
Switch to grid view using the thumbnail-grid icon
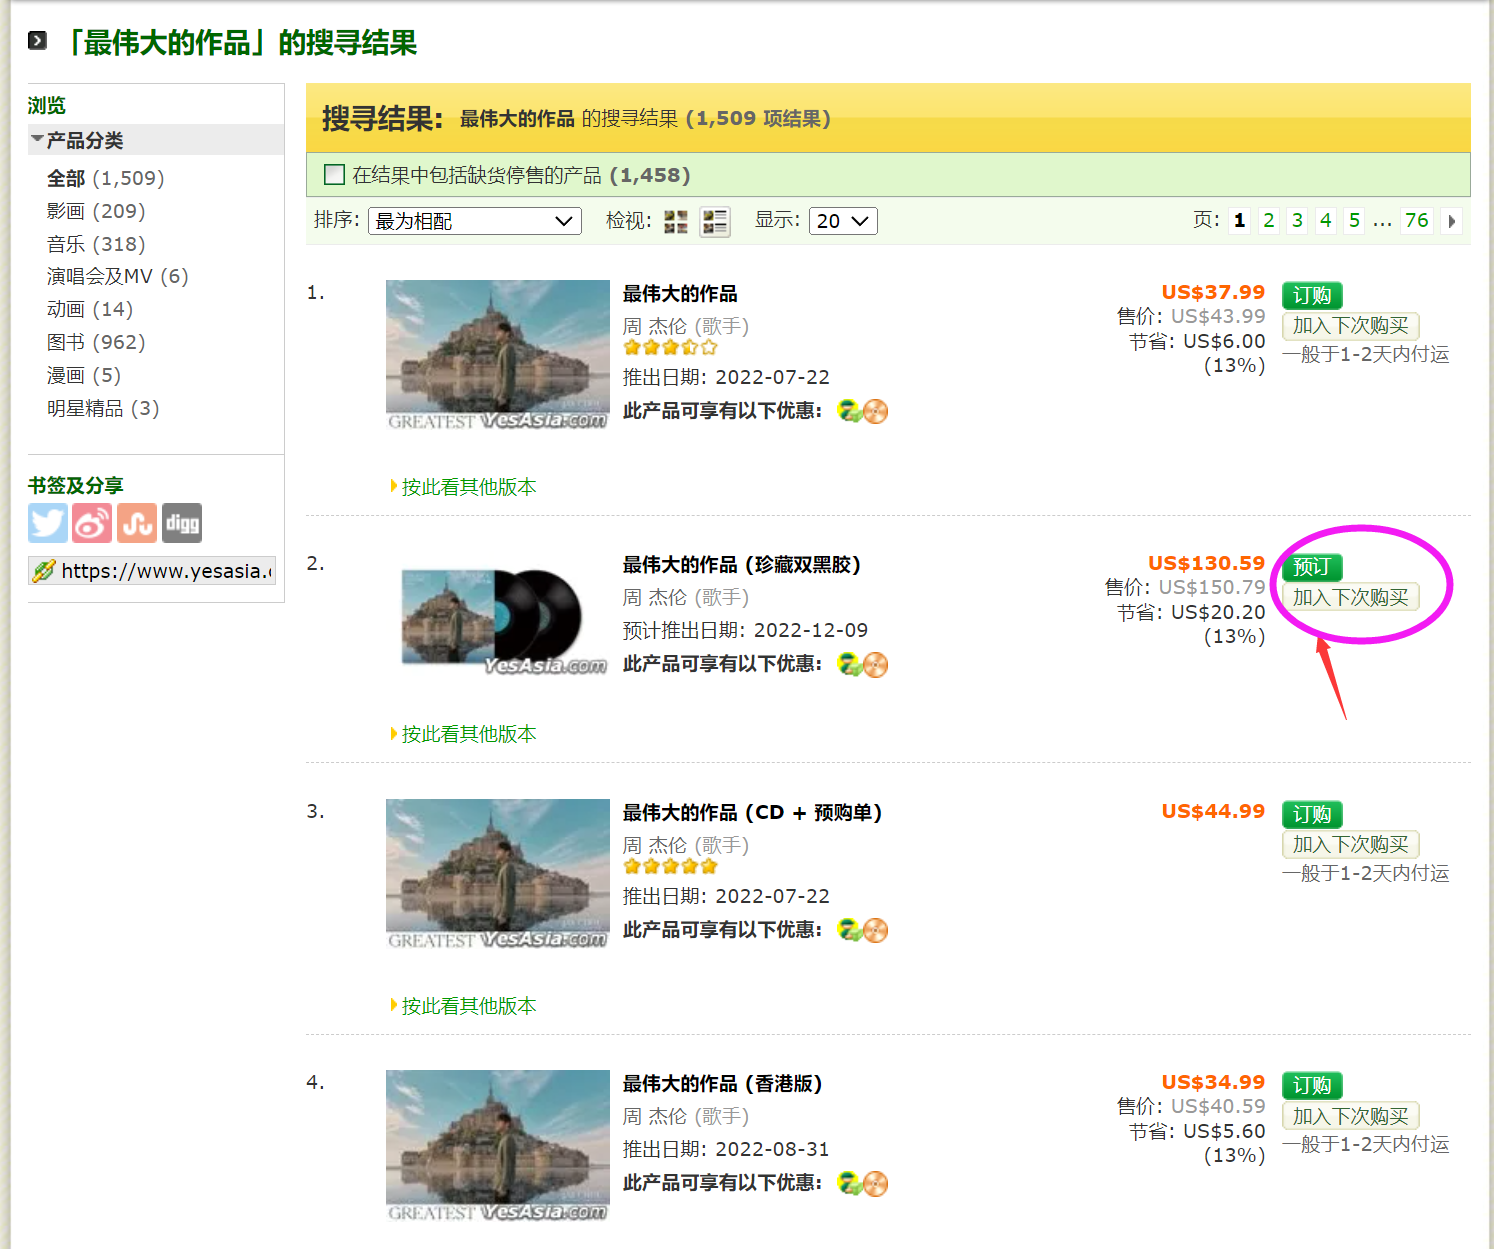(675, 220)
